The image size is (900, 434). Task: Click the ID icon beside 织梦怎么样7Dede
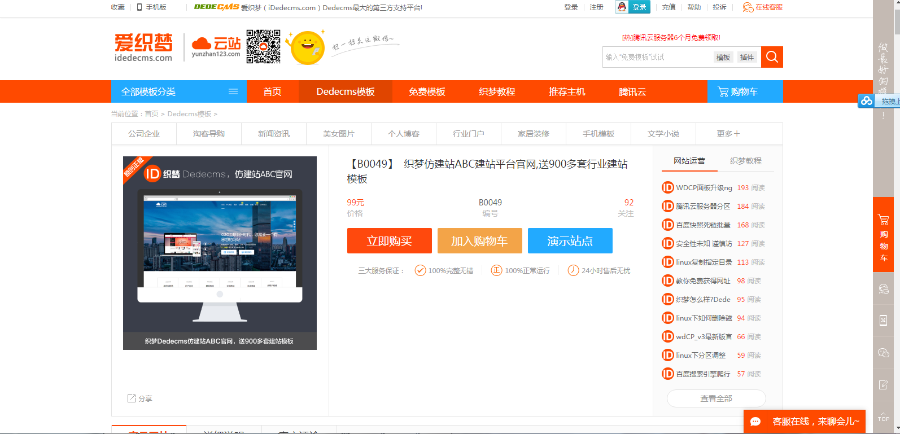coord(668,299)
